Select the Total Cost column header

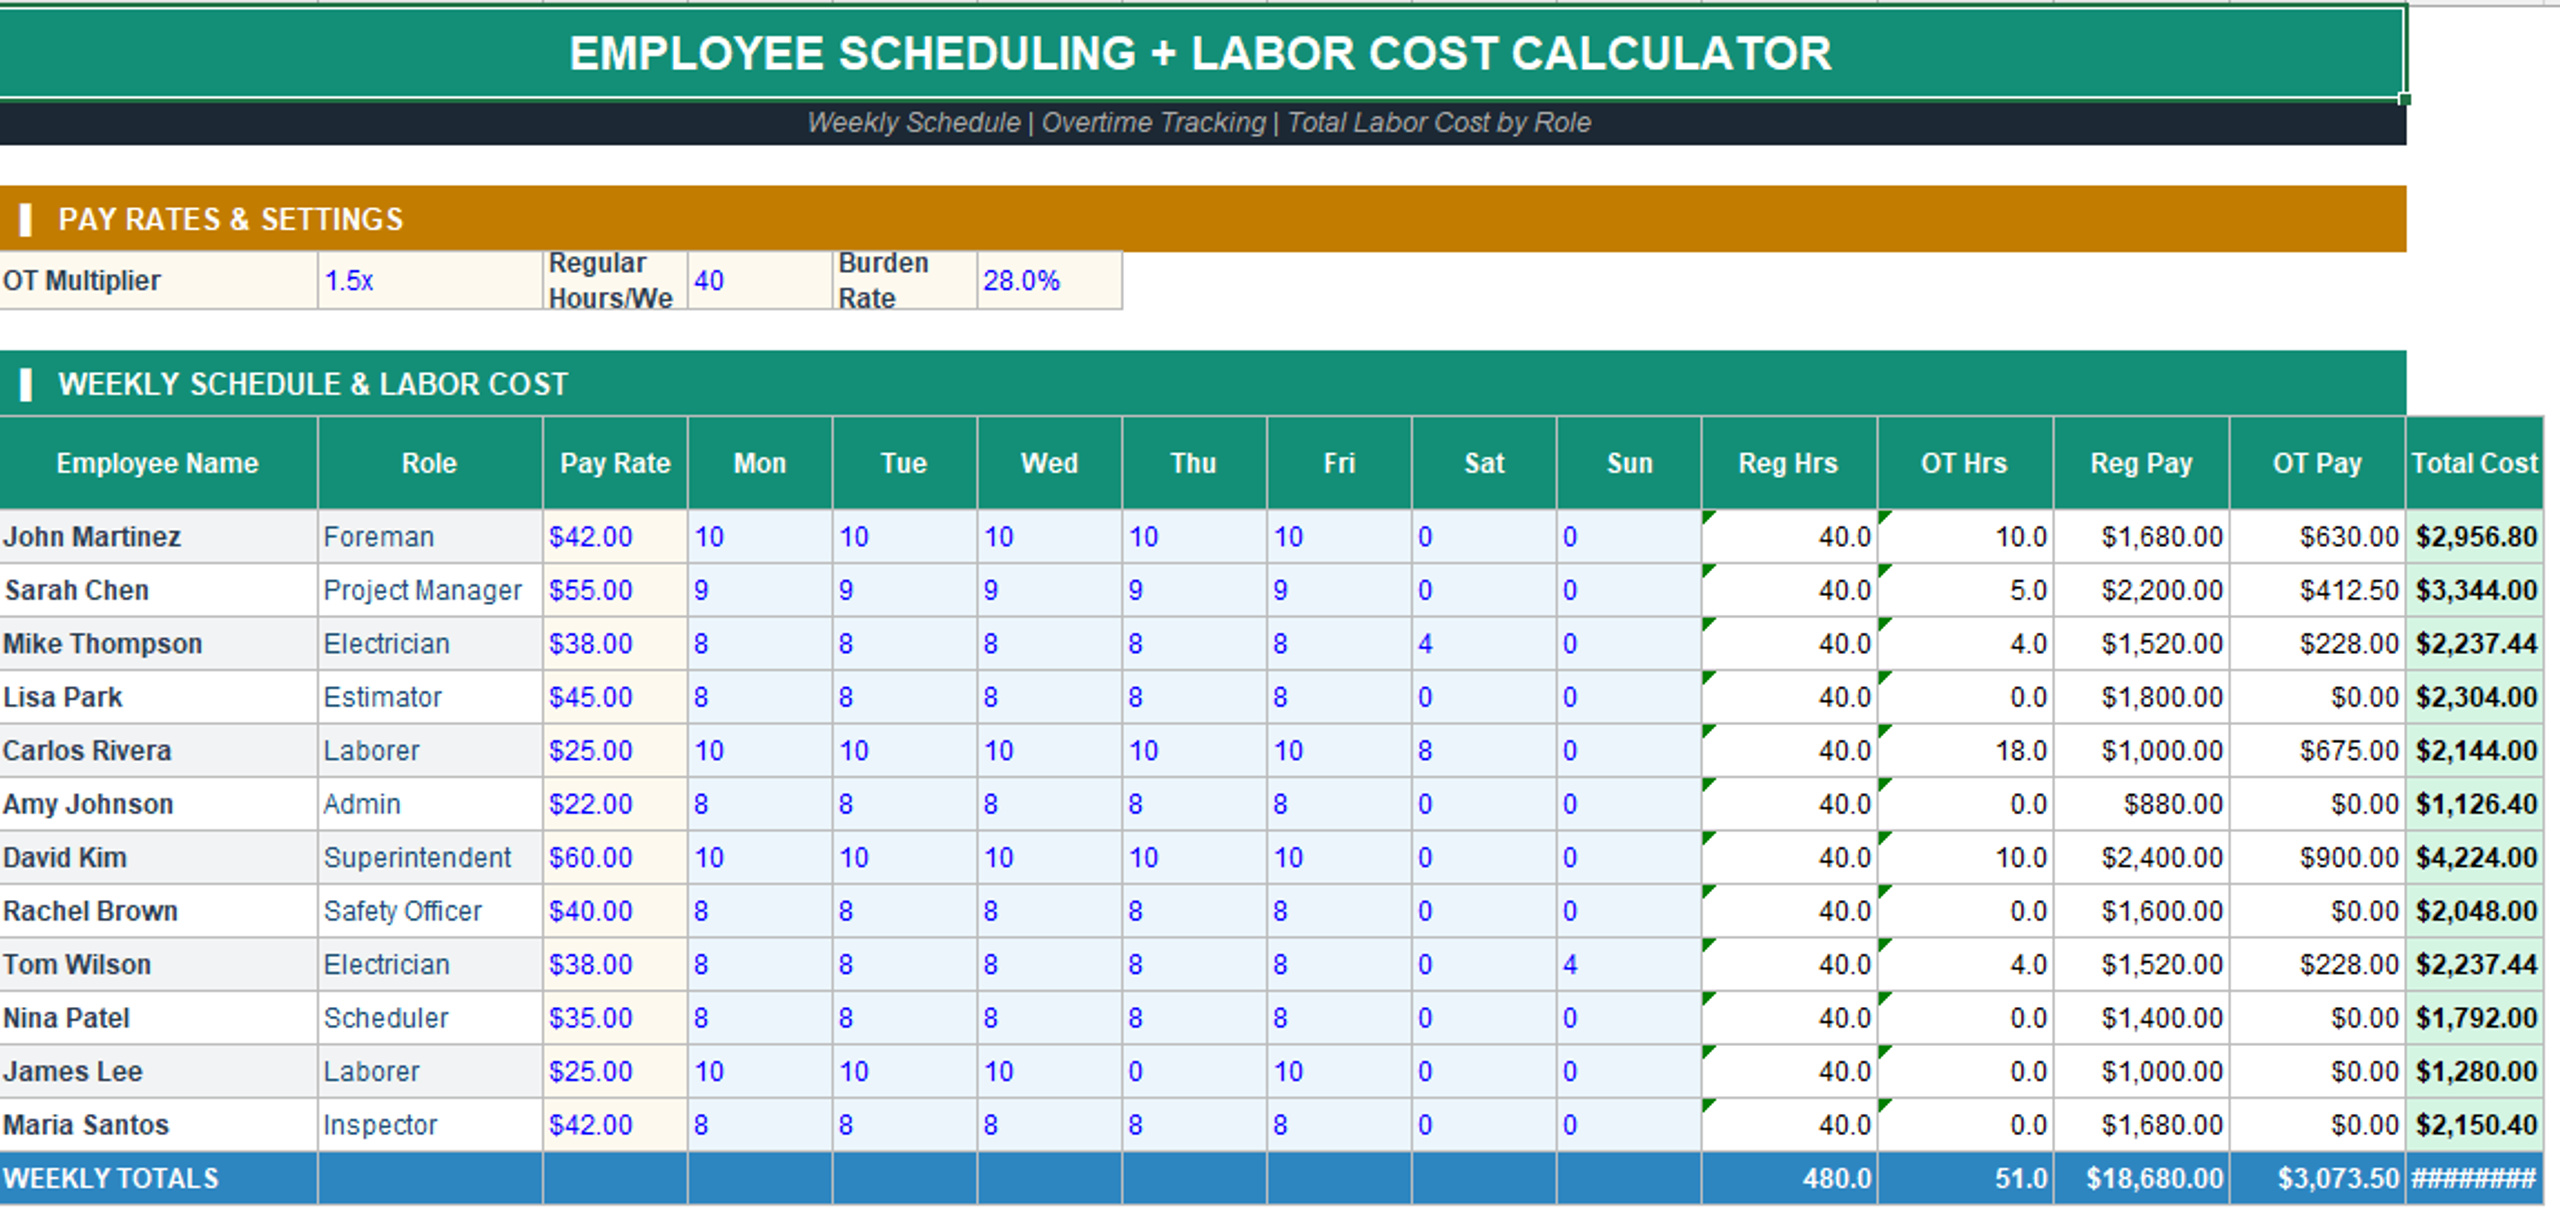tap(2474, 463)
